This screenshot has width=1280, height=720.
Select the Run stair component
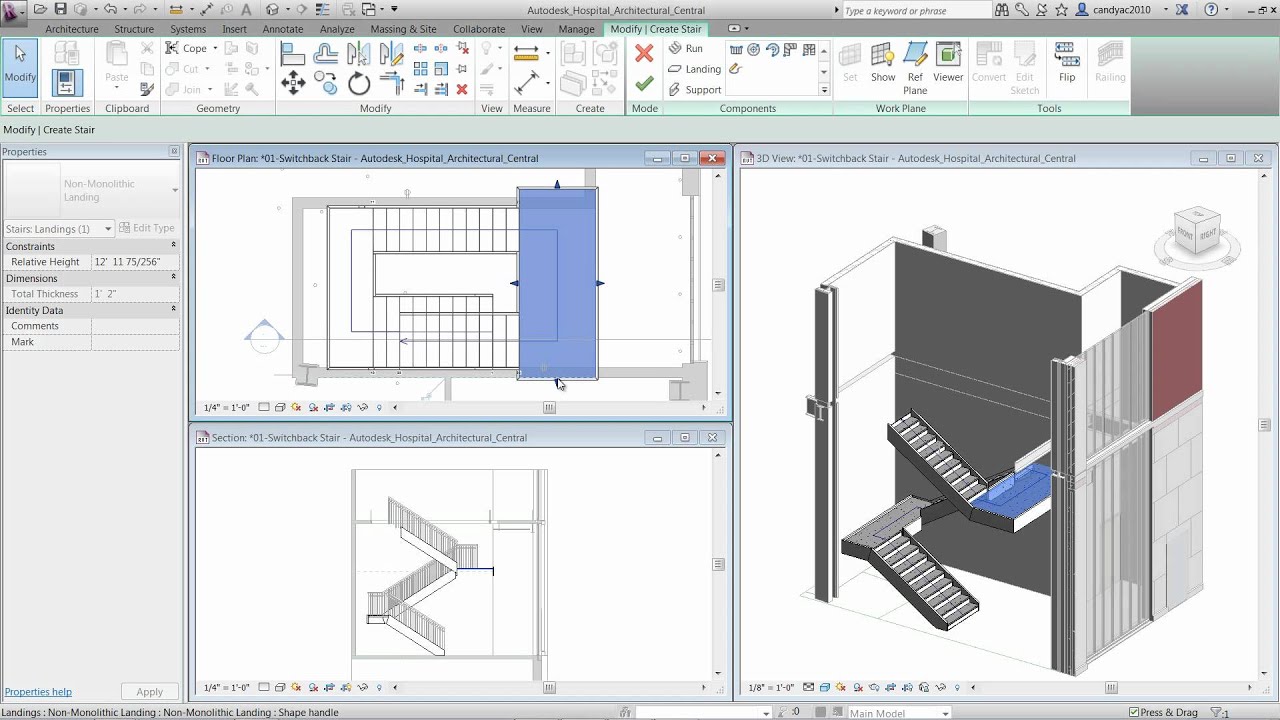tap(686, 48)
